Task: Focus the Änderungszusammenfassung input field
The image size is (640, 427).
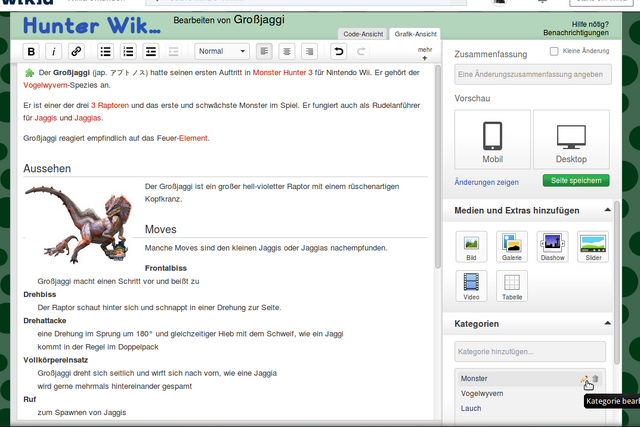Action: tap(533, 74)
